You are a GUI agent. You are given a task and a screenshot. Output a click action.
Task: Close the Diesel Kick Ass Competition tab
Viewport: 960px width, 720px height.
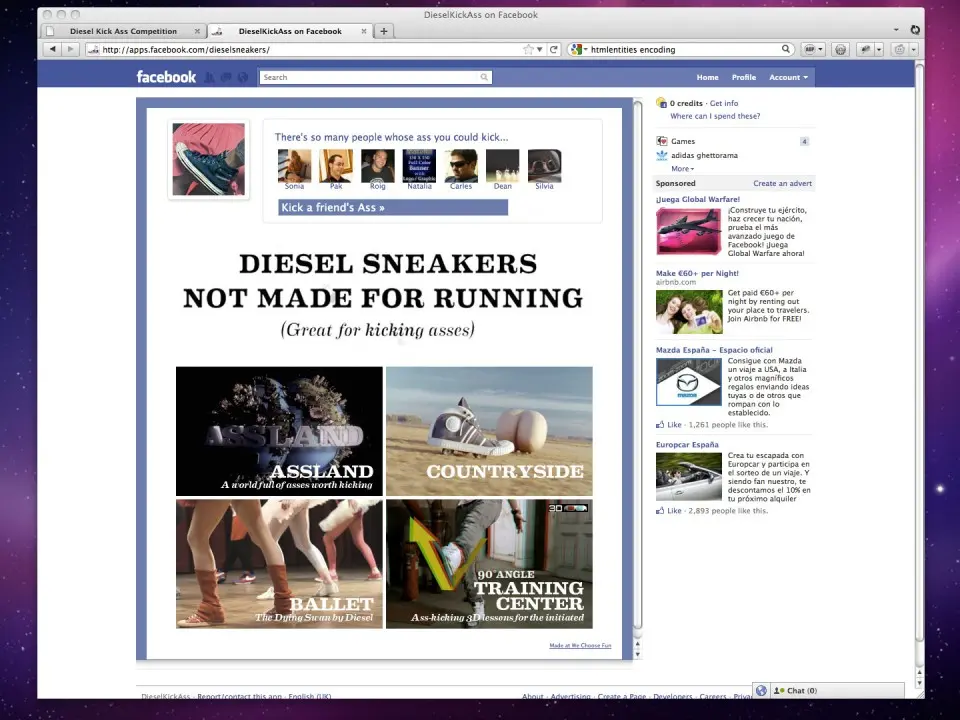tap(197, 31)
